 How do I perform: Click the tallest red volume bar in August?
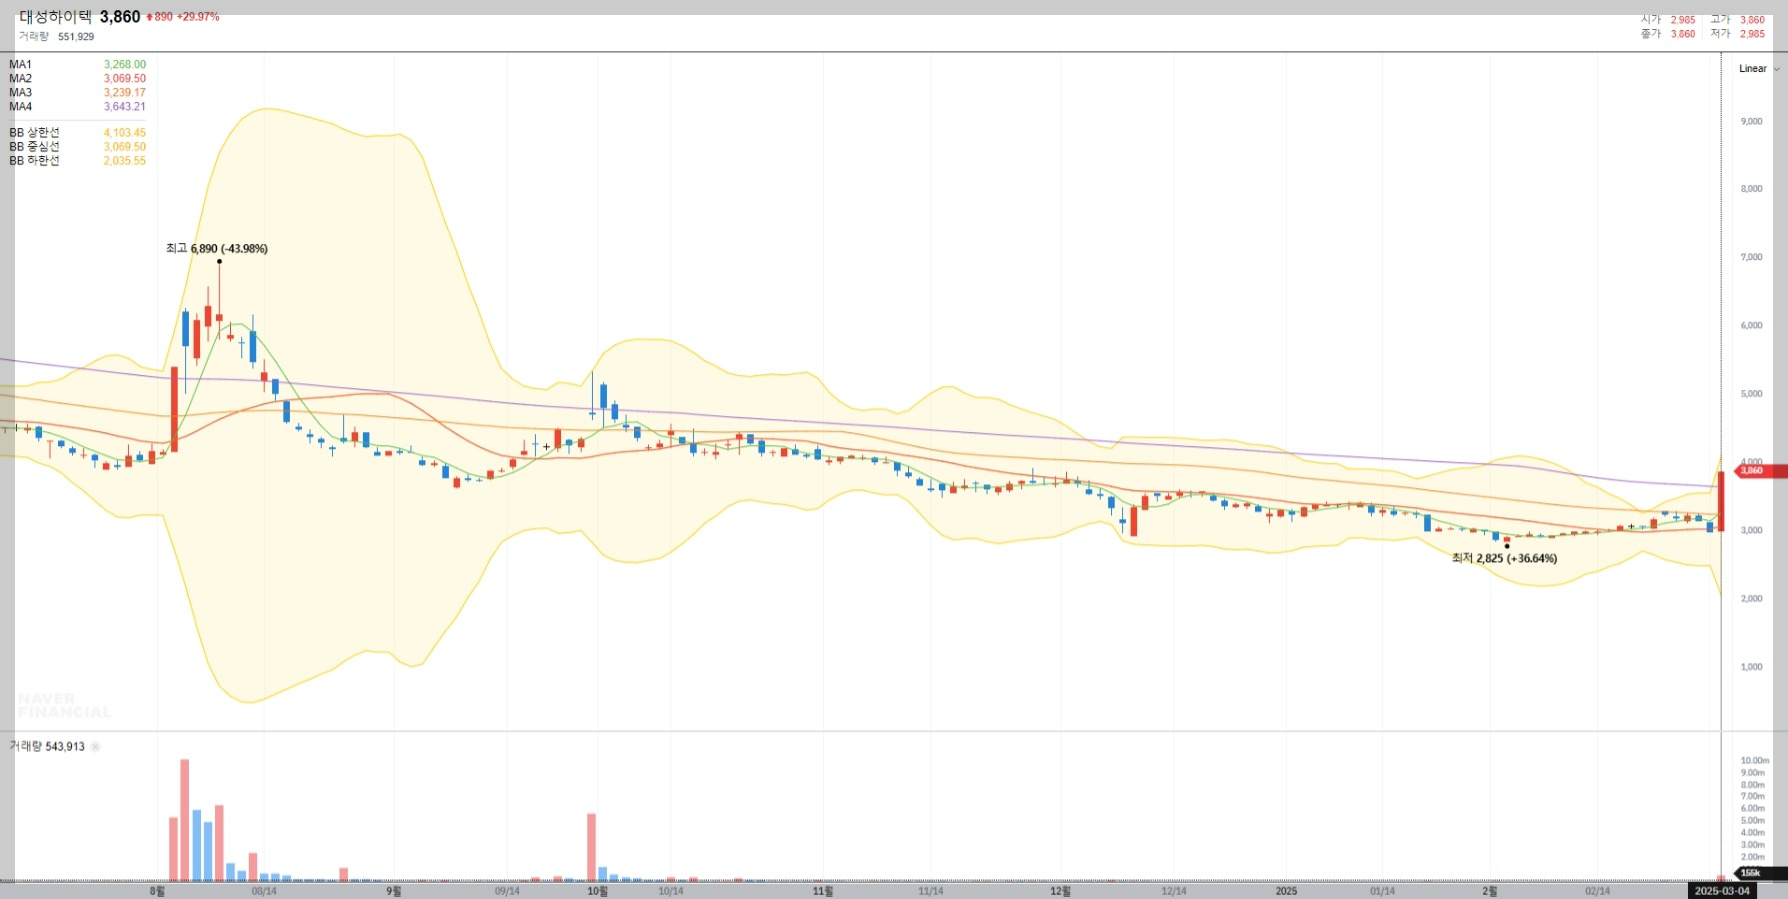tap(185, 820)
